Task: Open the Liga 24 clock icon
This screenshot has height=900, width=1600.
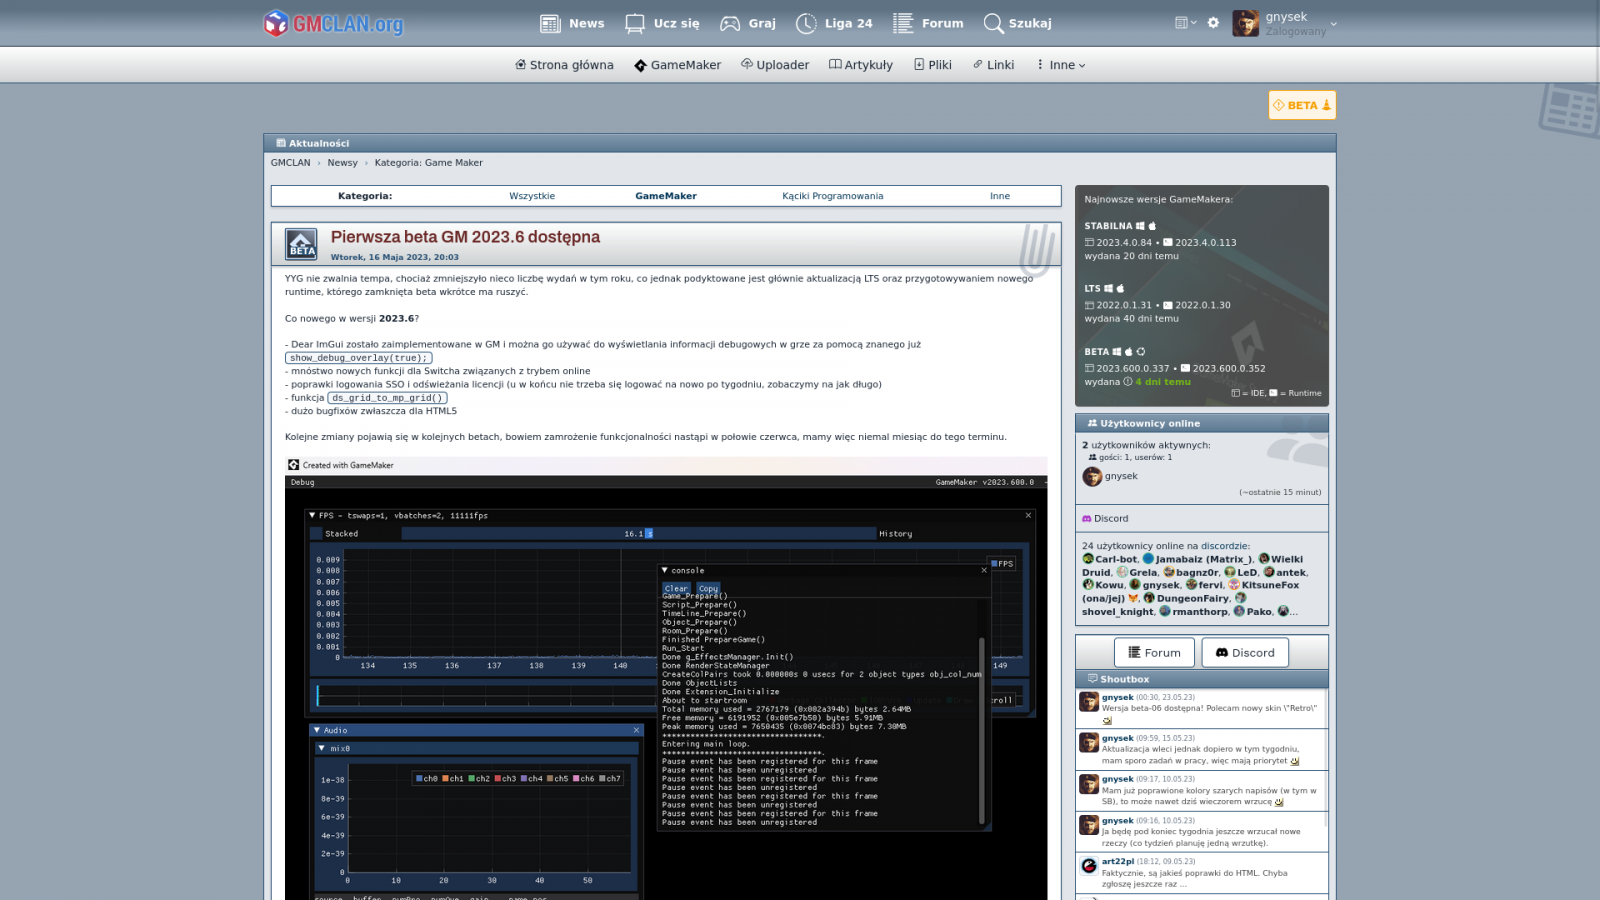Action: tap(806, 23)
